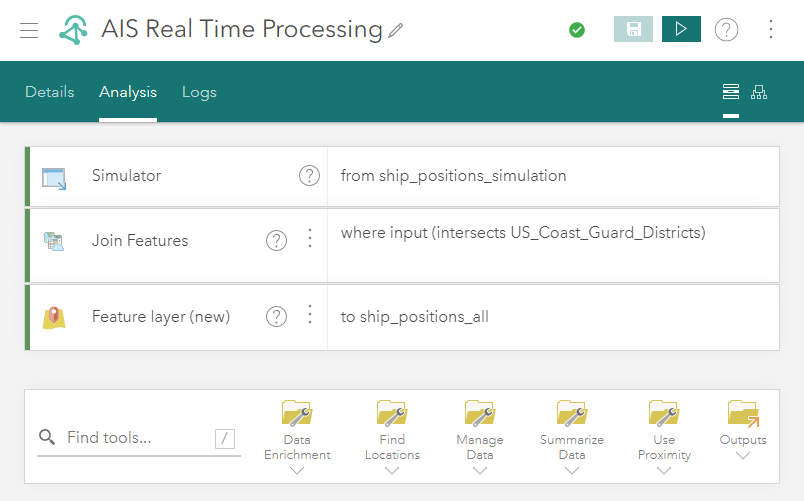Open help from the header question mark
This screenshot has width=804, height=501.
tap(726, 30)
